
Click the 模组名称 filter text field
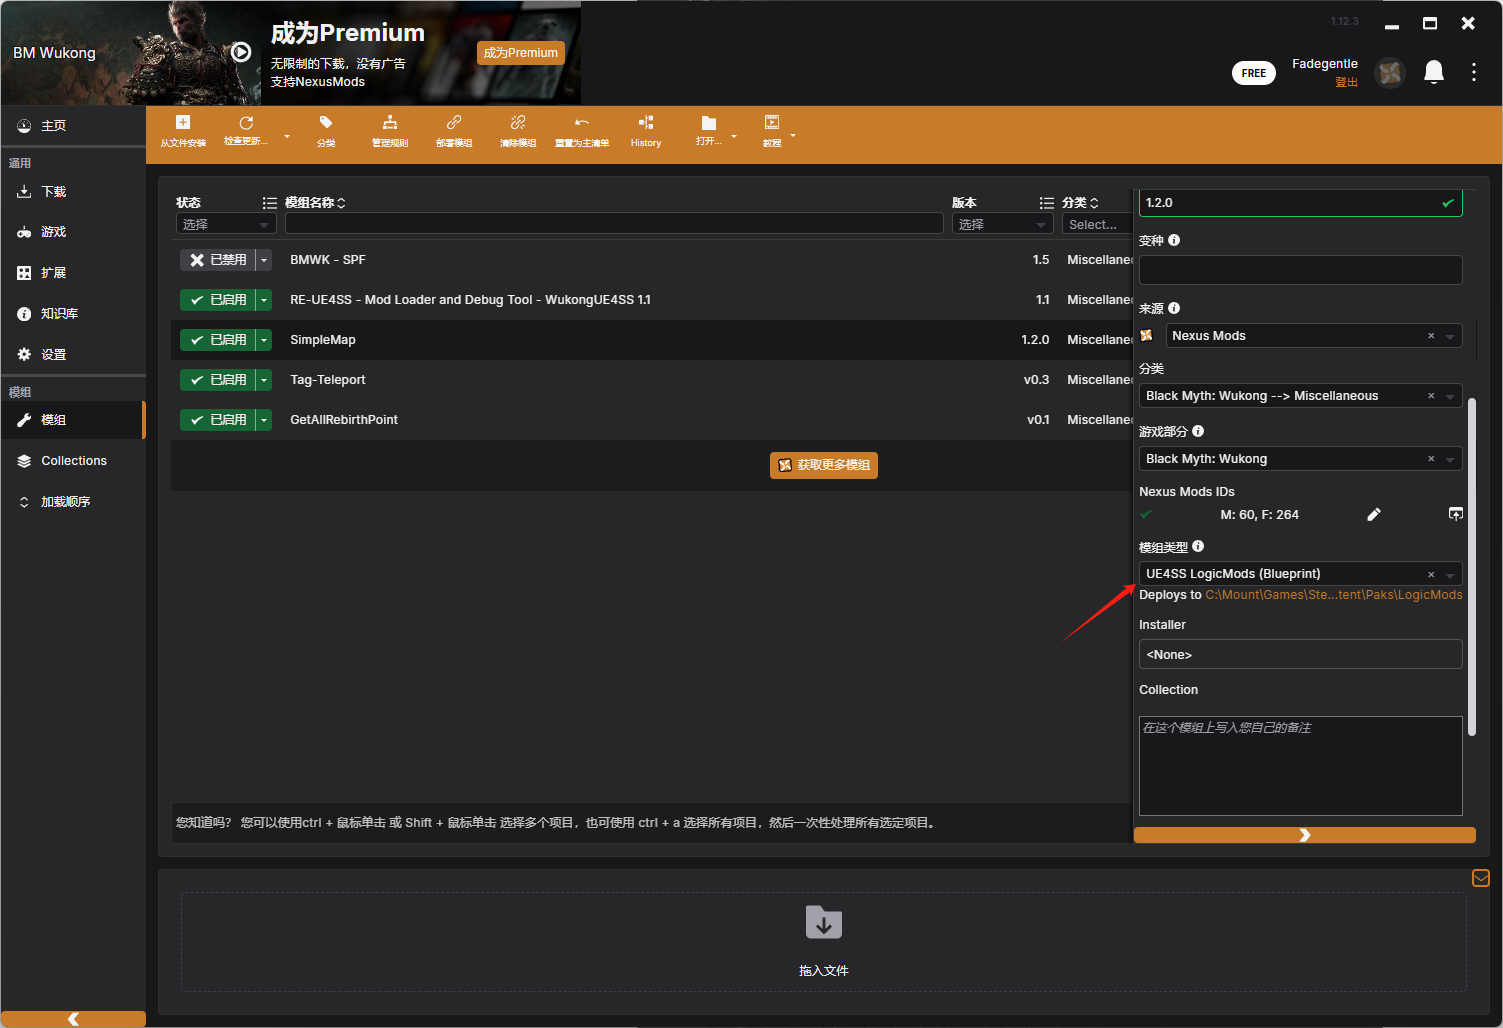click(x=614, y=224)
